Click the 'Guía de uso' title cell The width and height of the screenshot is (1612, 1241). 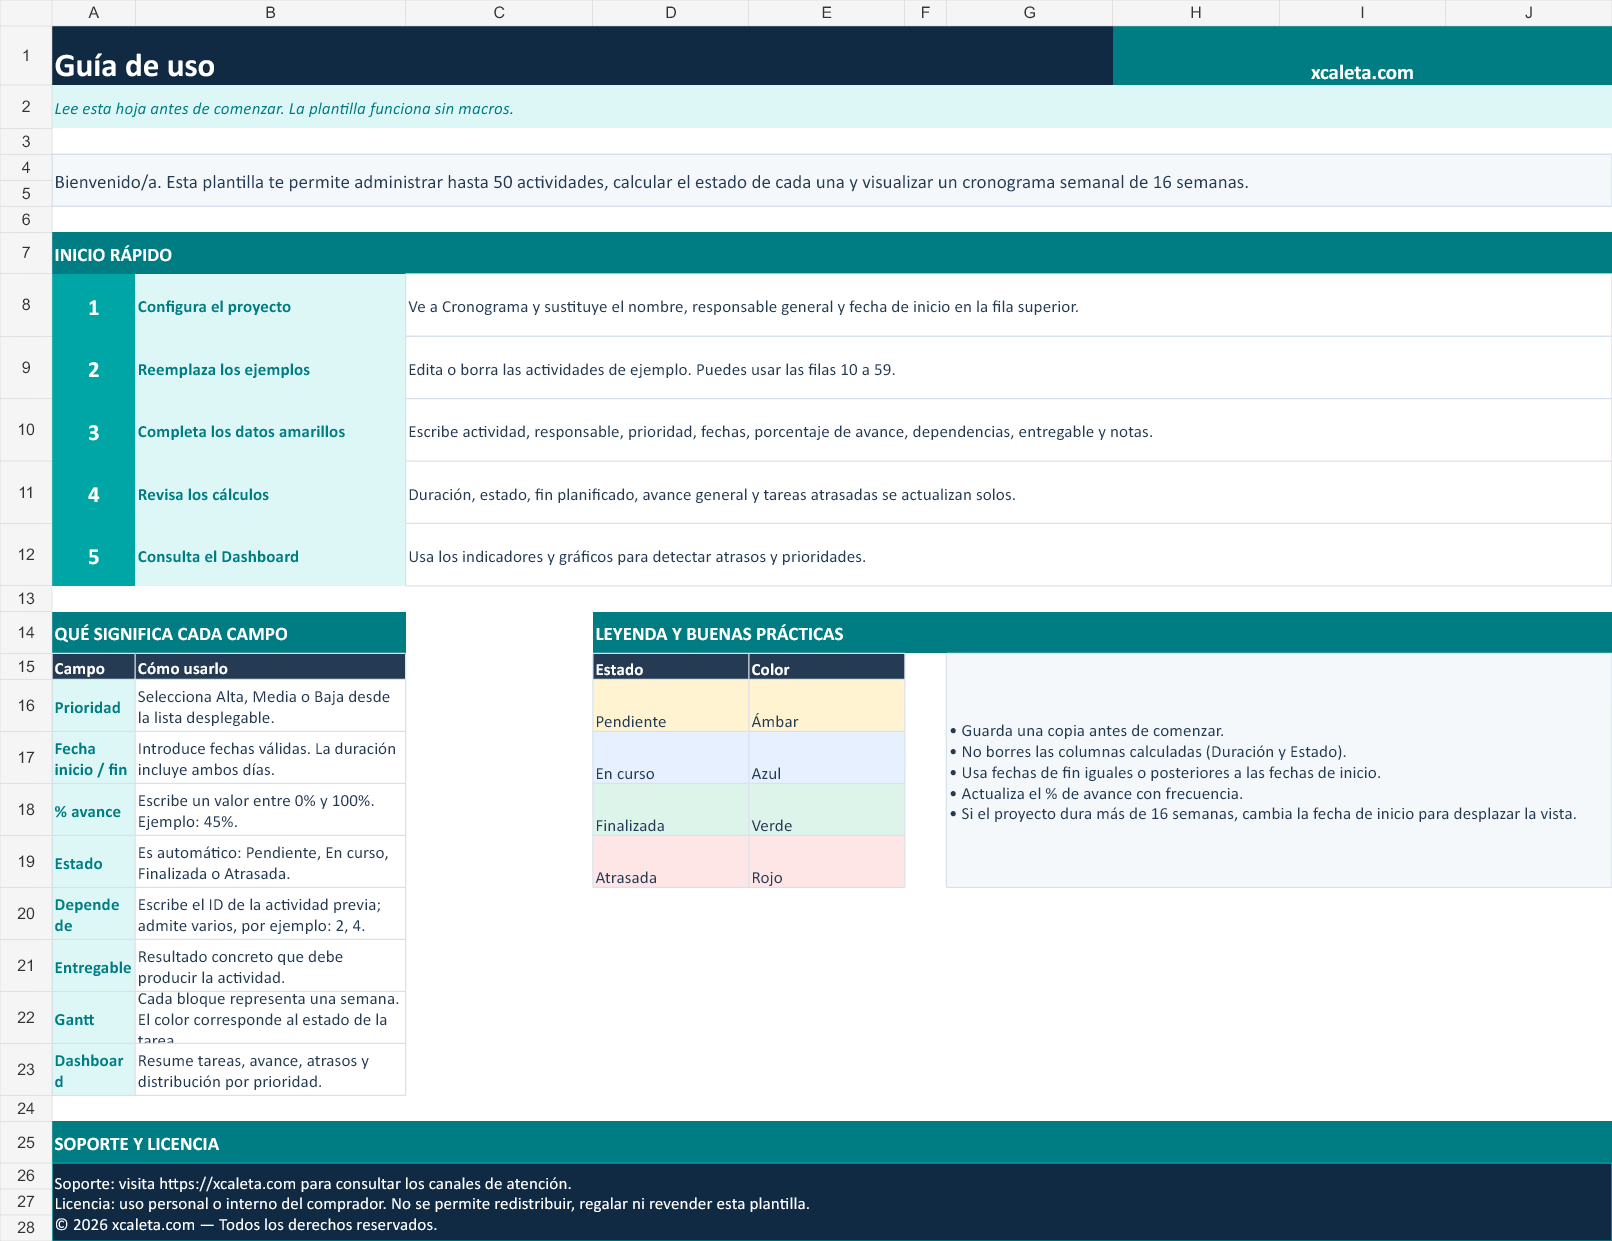[x=582, y=56]
